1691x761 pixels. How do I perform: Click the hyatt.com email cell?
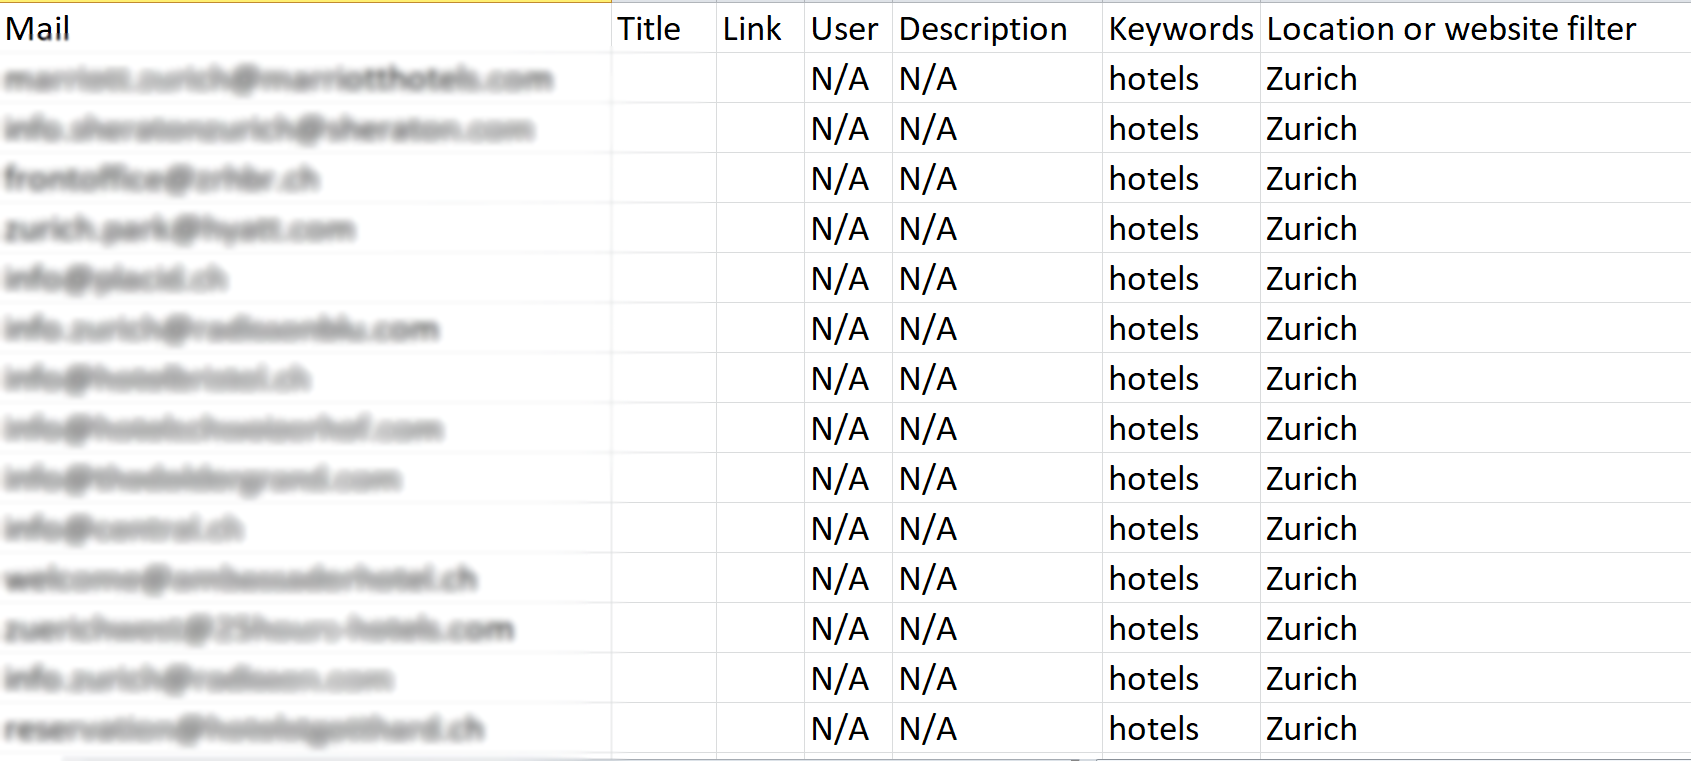click(180, 229)
